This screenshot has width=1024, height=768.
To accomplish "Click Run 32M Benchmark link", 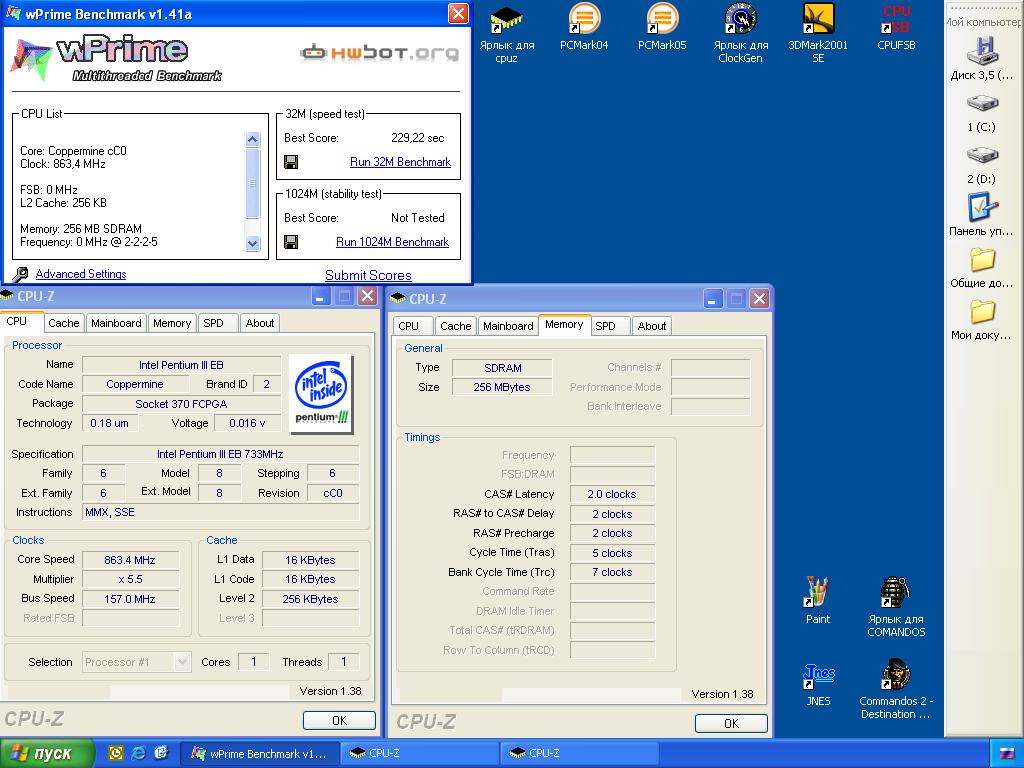I will coord(400,162).
